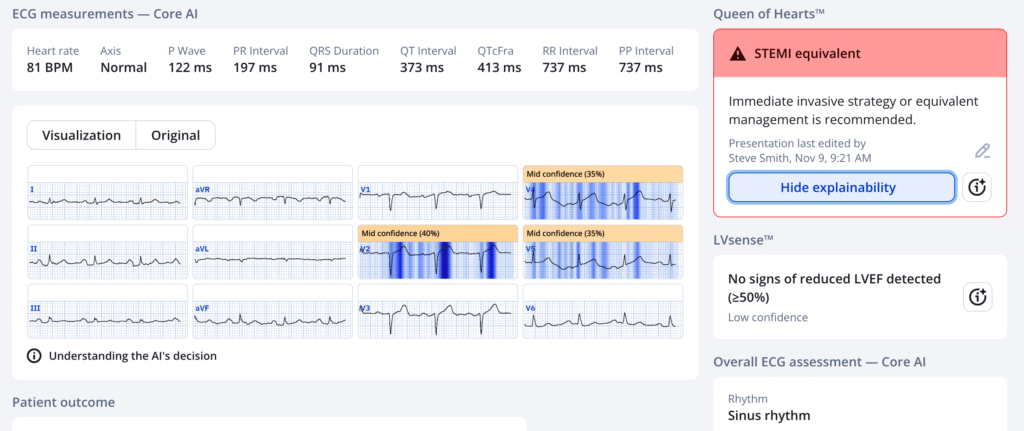Switch to the Original ECG view
The width and height of the screenshot is (1024, 431).
(x=175, y=135)
